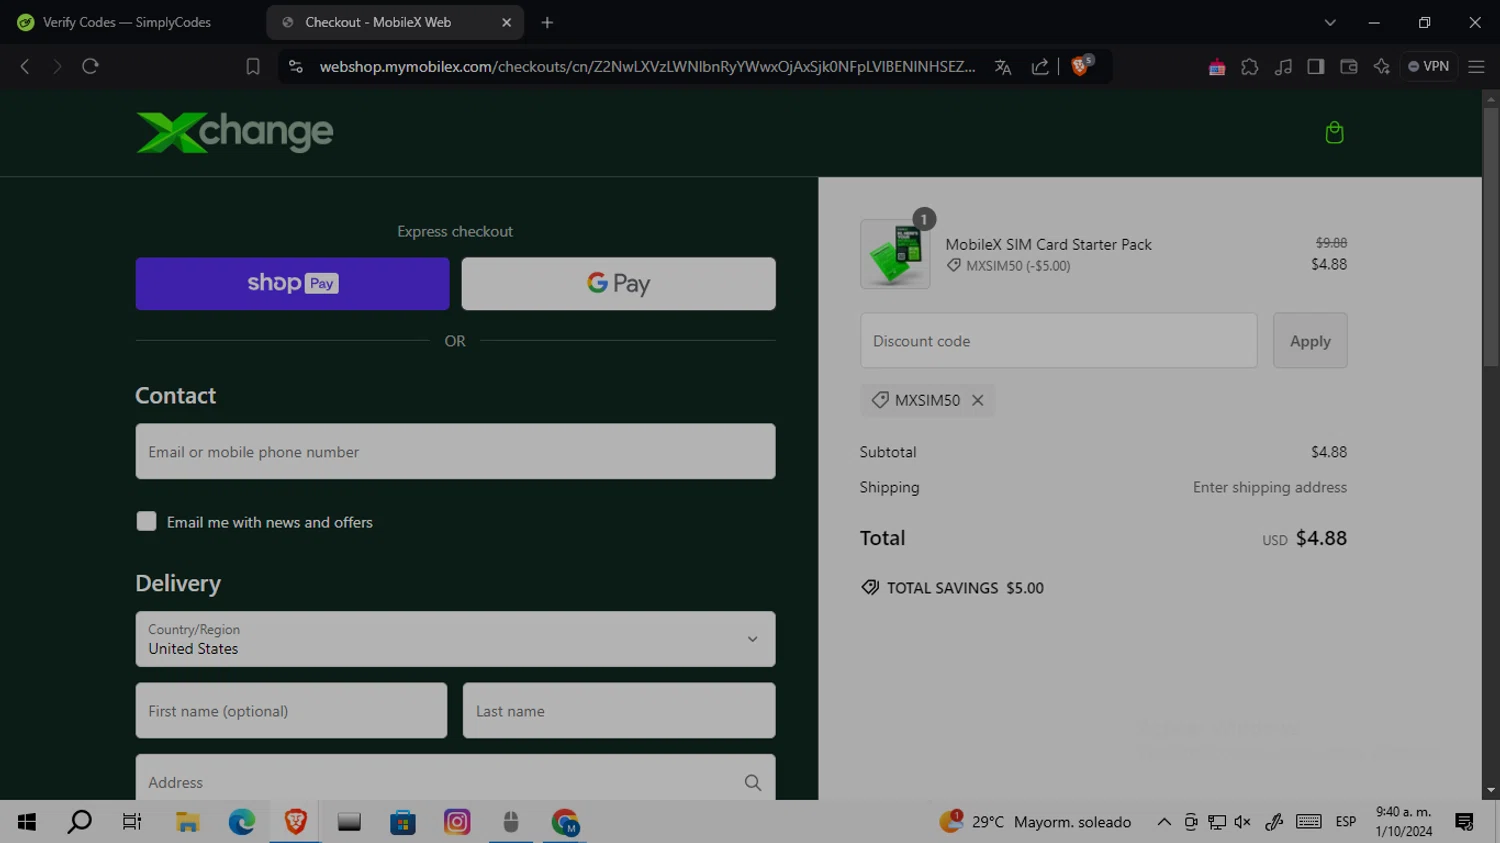Click the Brave Shields lion icon
Image resolution: width=1500 pixels, height=843 pixels.
coord(1080,66)
